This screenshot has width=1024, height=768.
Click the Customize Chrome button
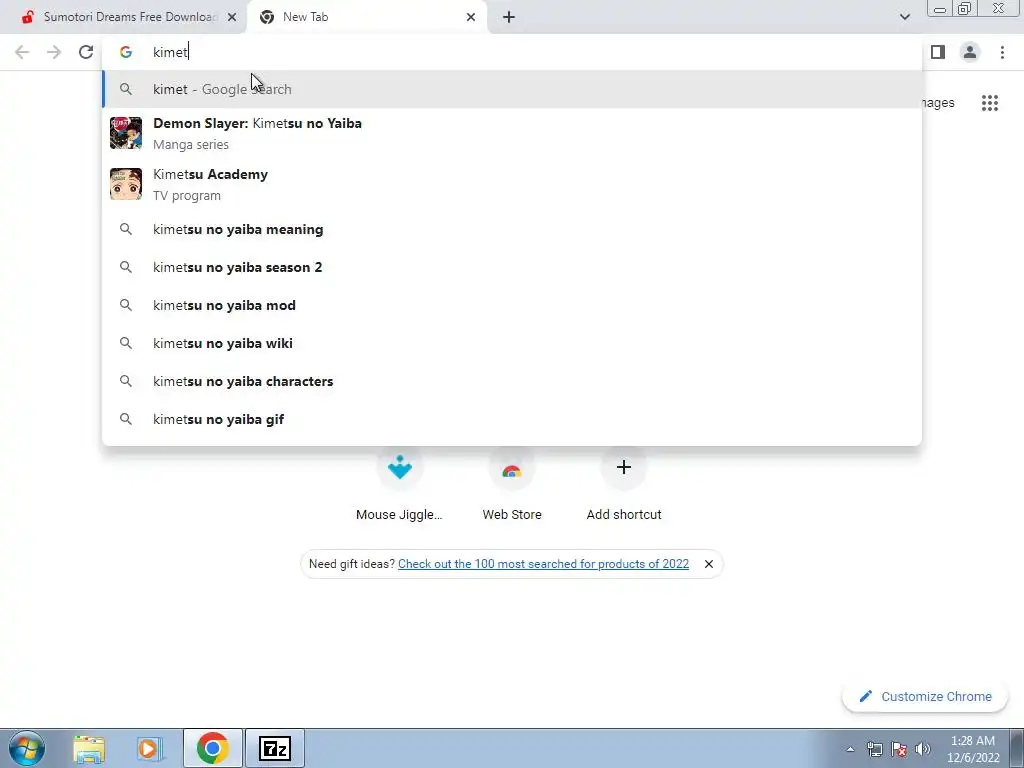(x=925, y=696)
